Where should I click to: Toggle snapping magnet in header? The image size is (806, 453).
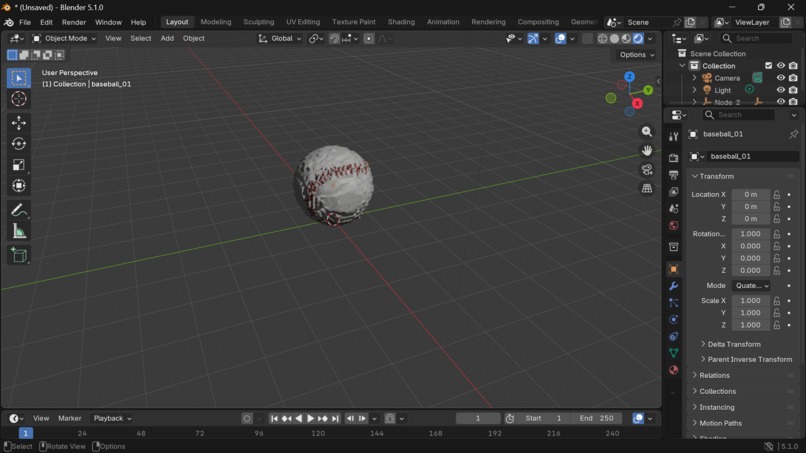334,39
